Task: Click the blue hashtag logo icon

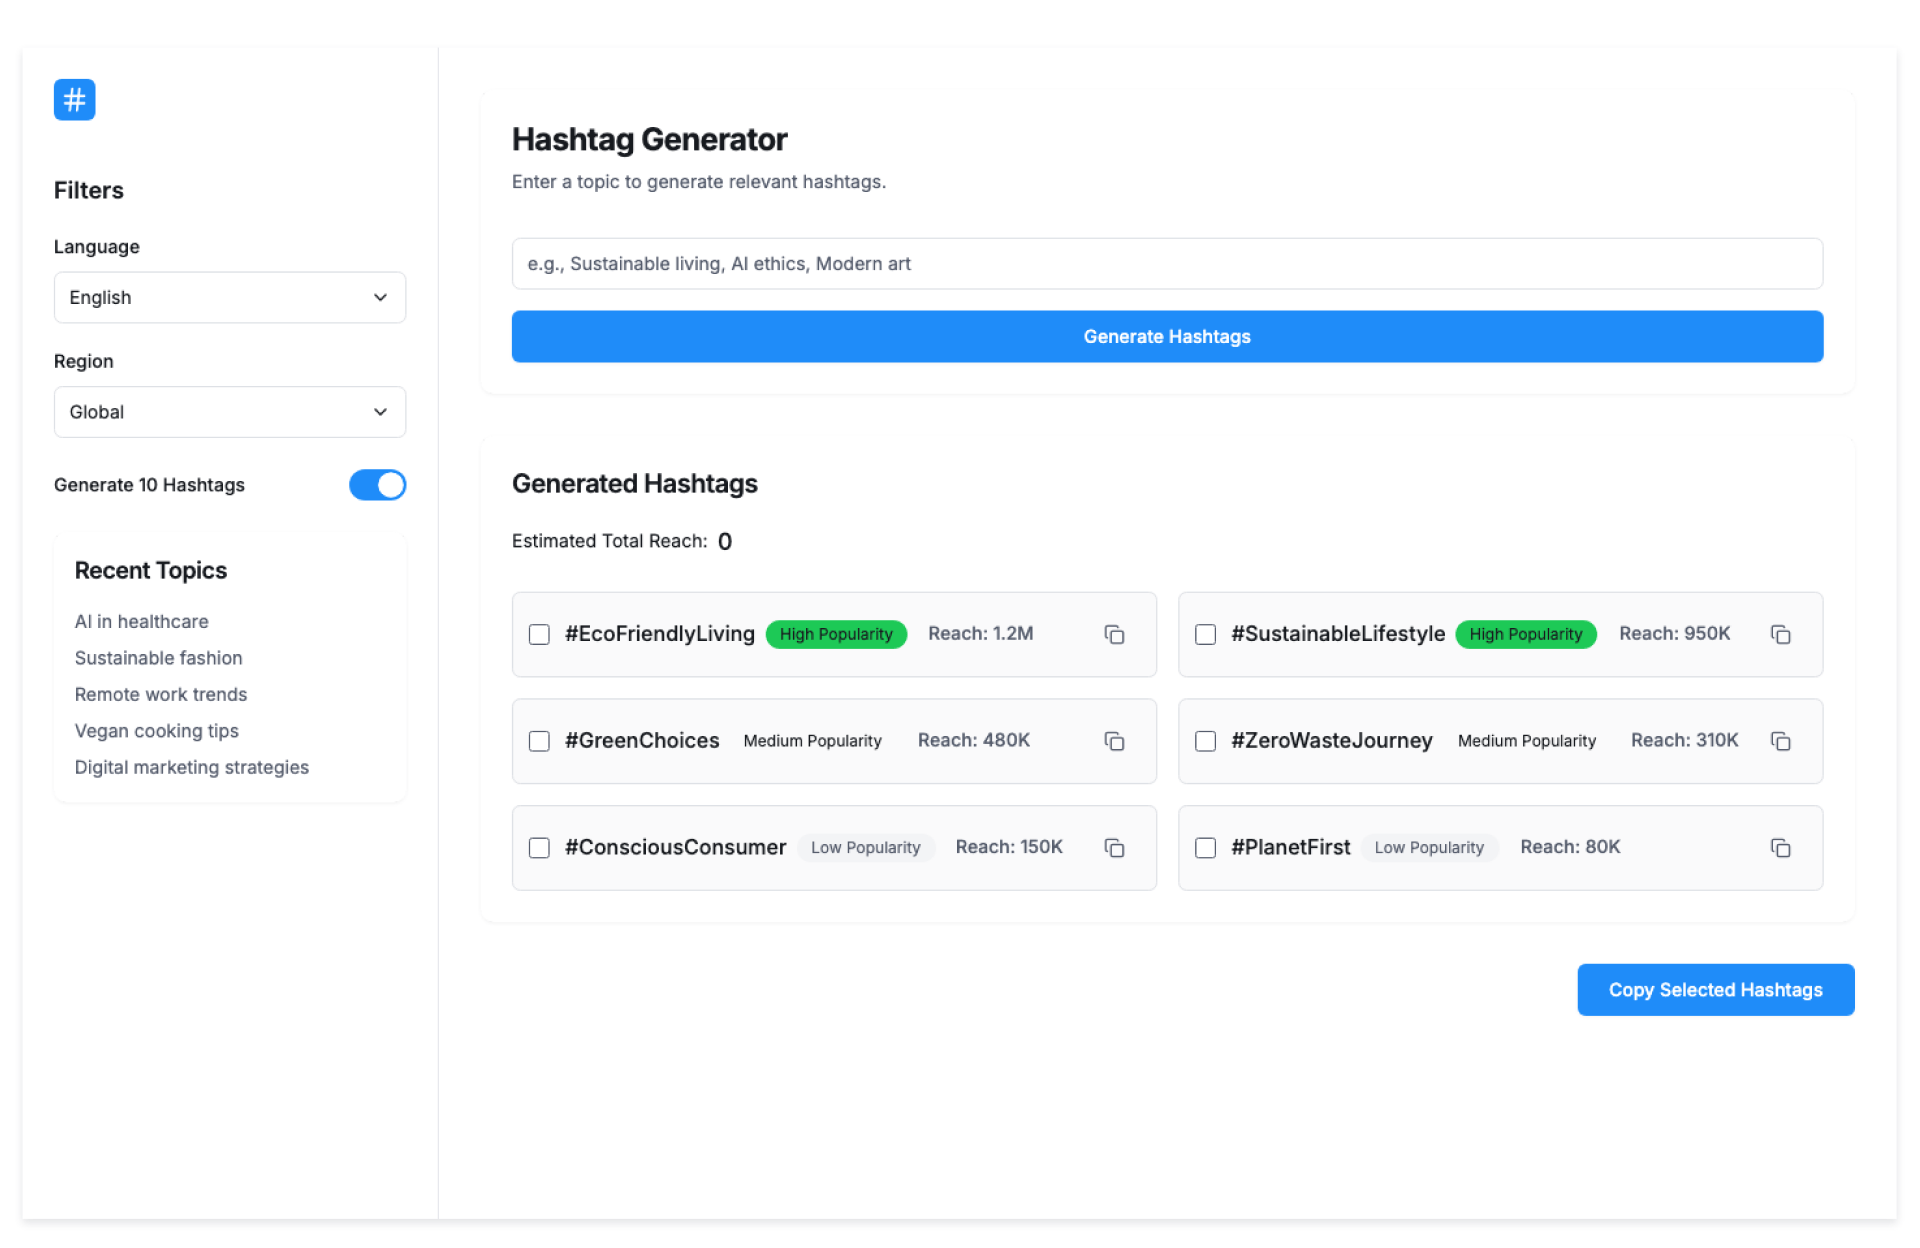Action: coord(74,100)
